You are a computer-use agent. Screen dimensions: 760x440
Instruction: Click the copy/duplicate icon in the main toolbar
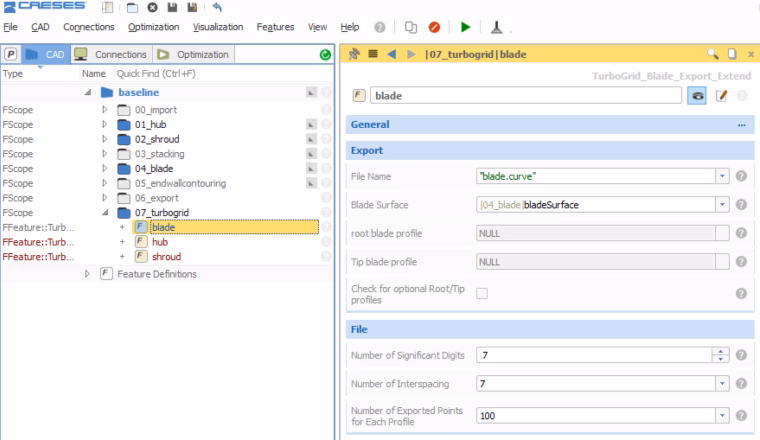click(x=411, y=27)
